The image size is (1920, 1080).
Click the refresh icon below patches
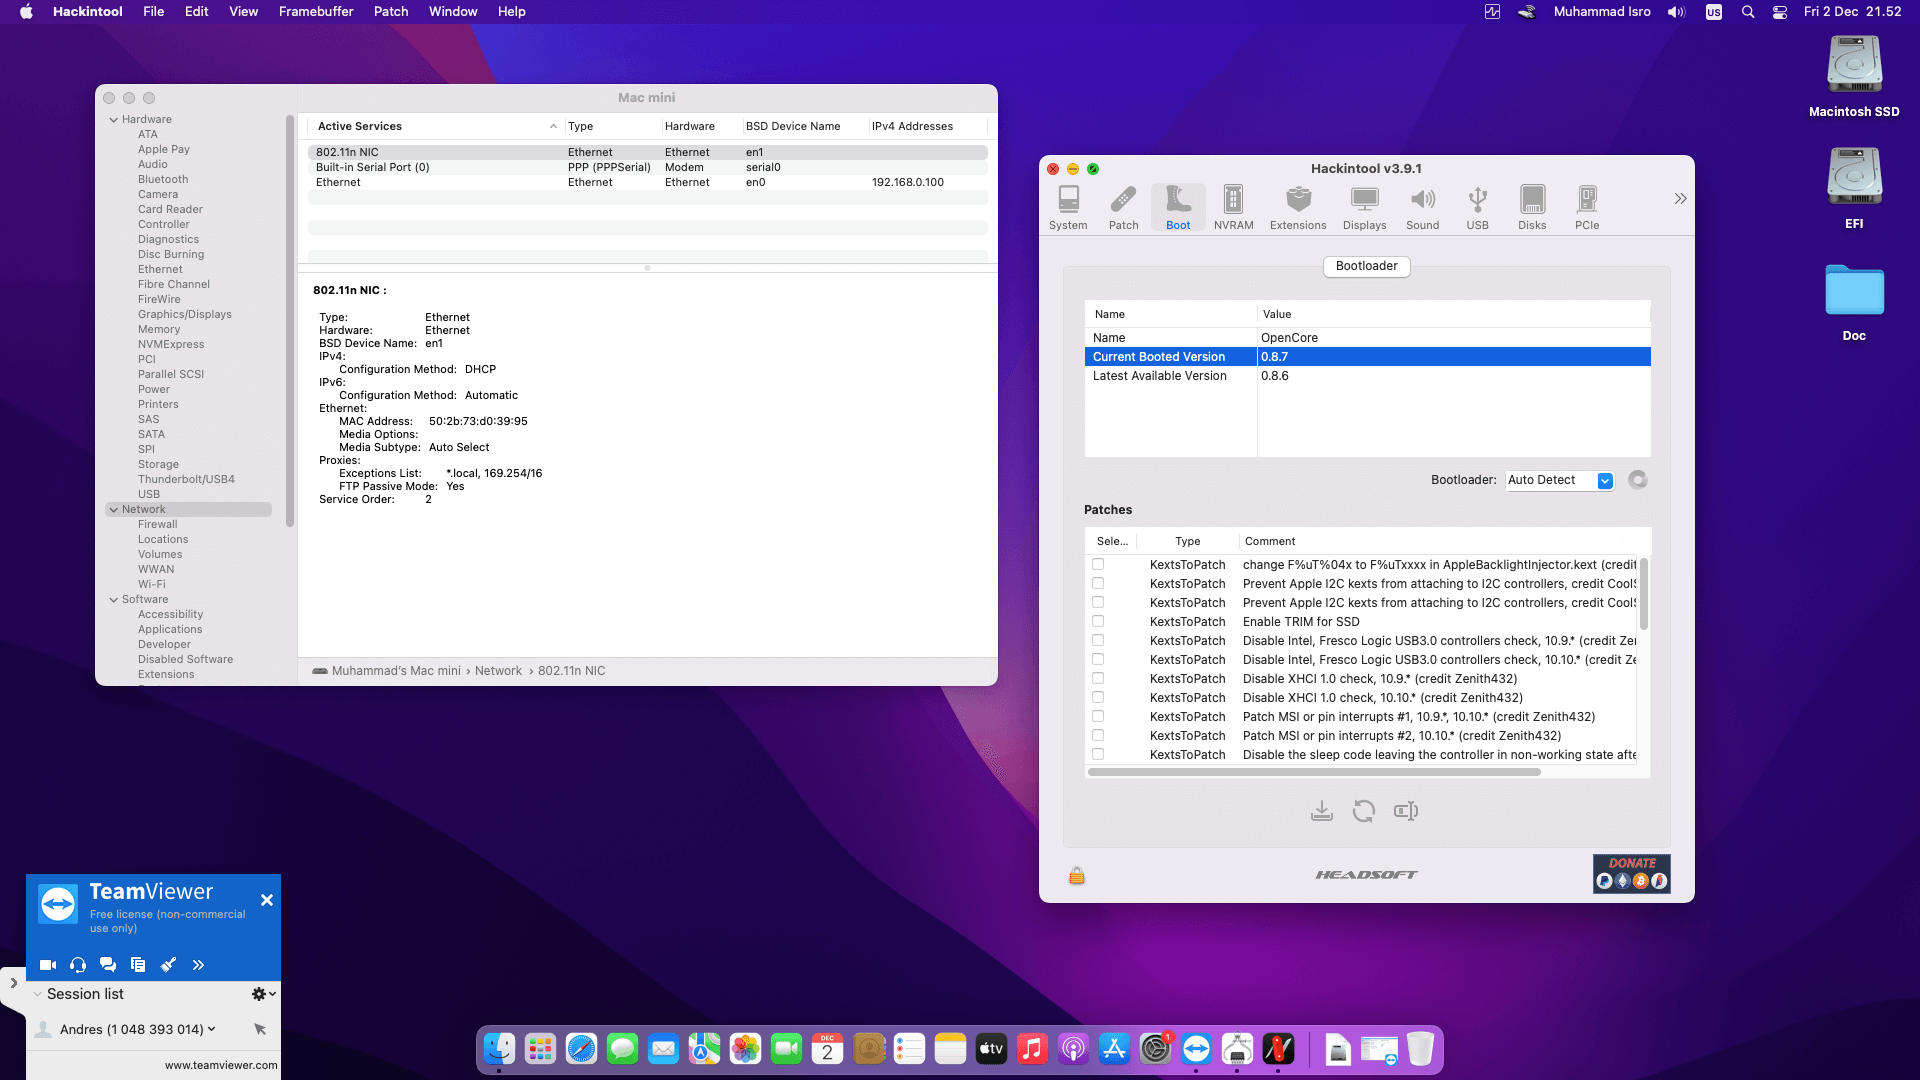(x=1363, y=811)
